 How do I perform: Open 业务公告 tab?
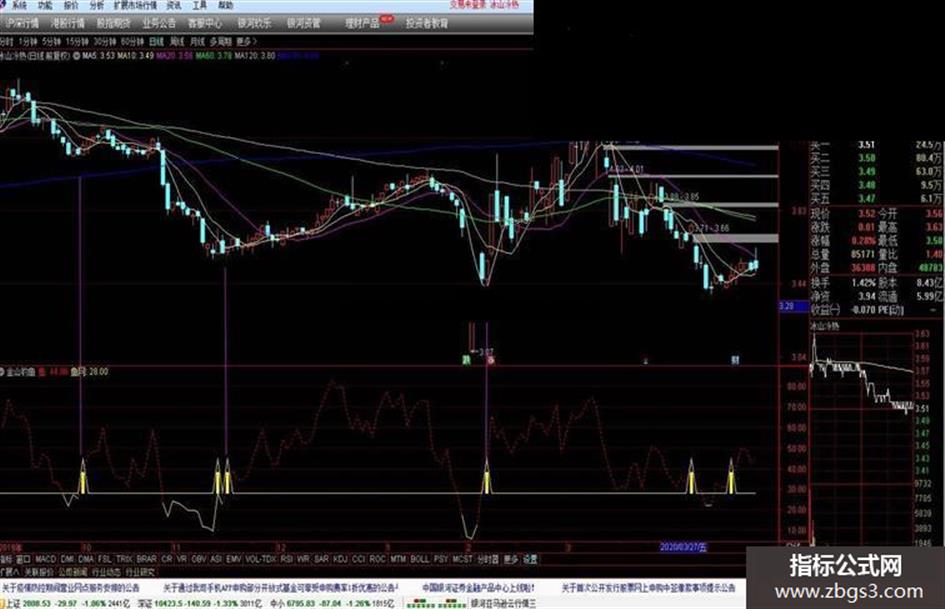coord(159,24)
